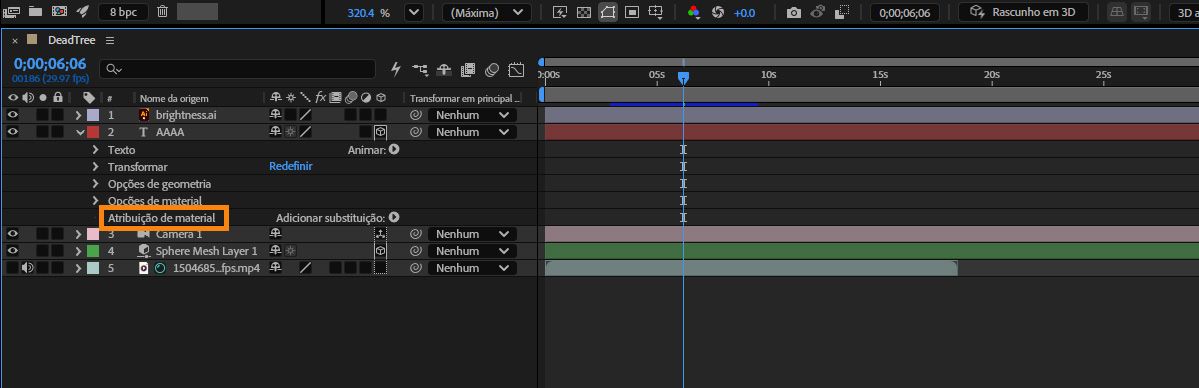The height and width of the screenshot is (388, 1199).
Task: Create a new folder in project panel
Action: click(x=35, y=11)
